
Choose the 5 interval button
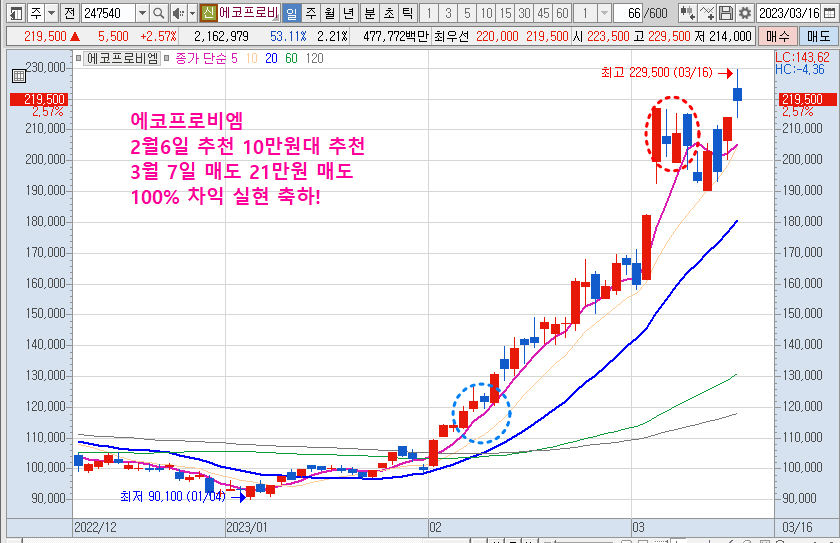tap(467, 13)
